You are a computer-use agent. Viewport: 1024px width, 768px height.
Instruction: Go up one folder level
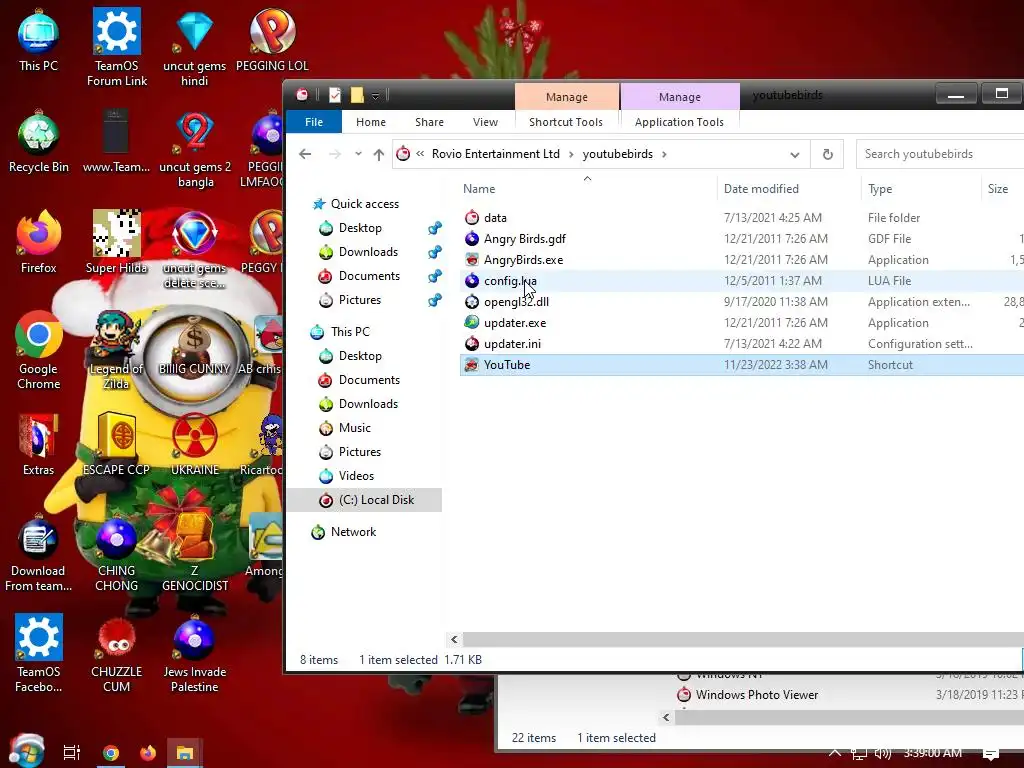379,154
